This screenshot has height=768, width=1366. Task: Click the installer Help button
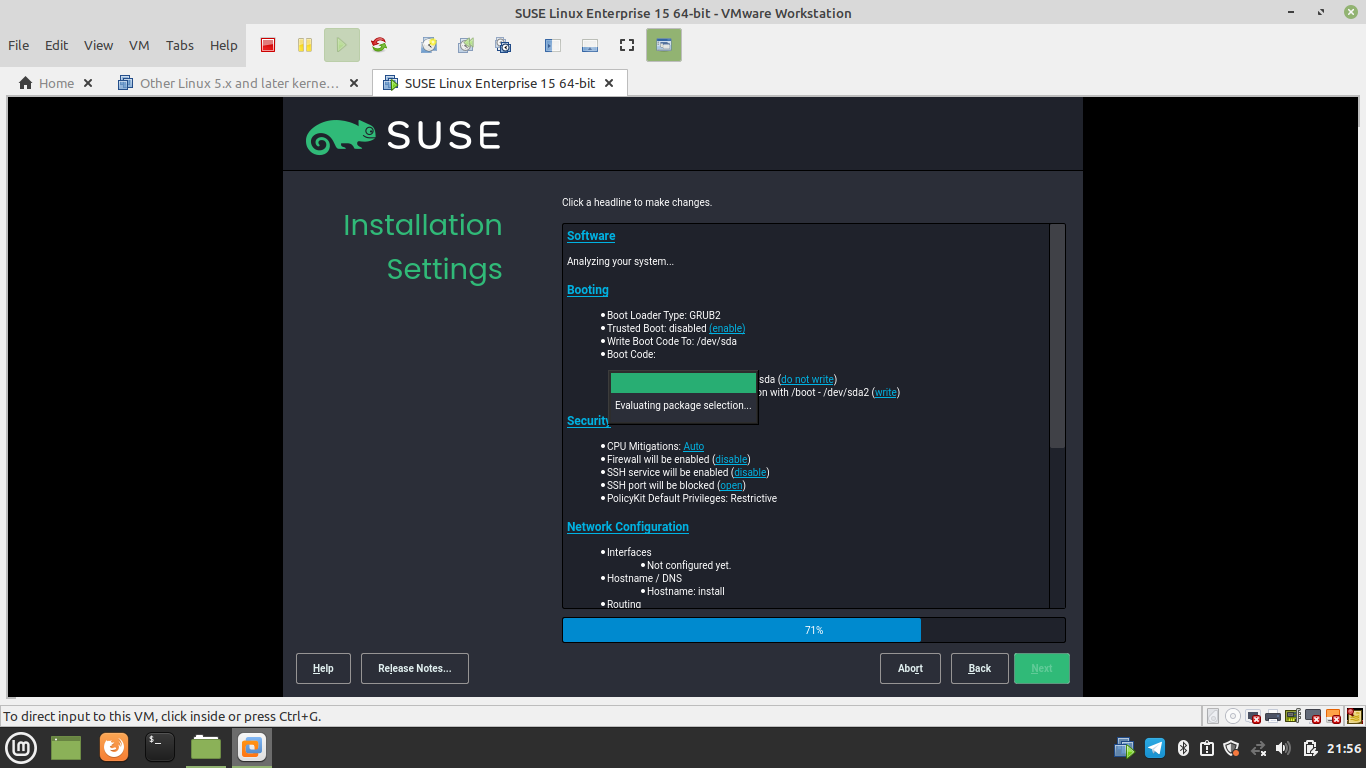[323, 668]
